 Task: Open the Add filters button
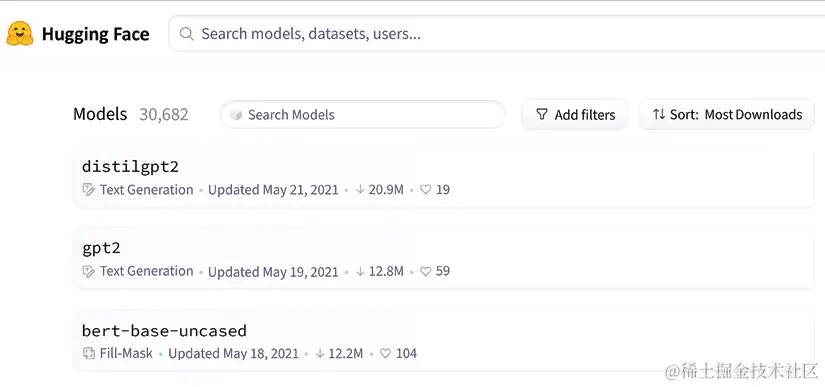(x=575, y=114)
